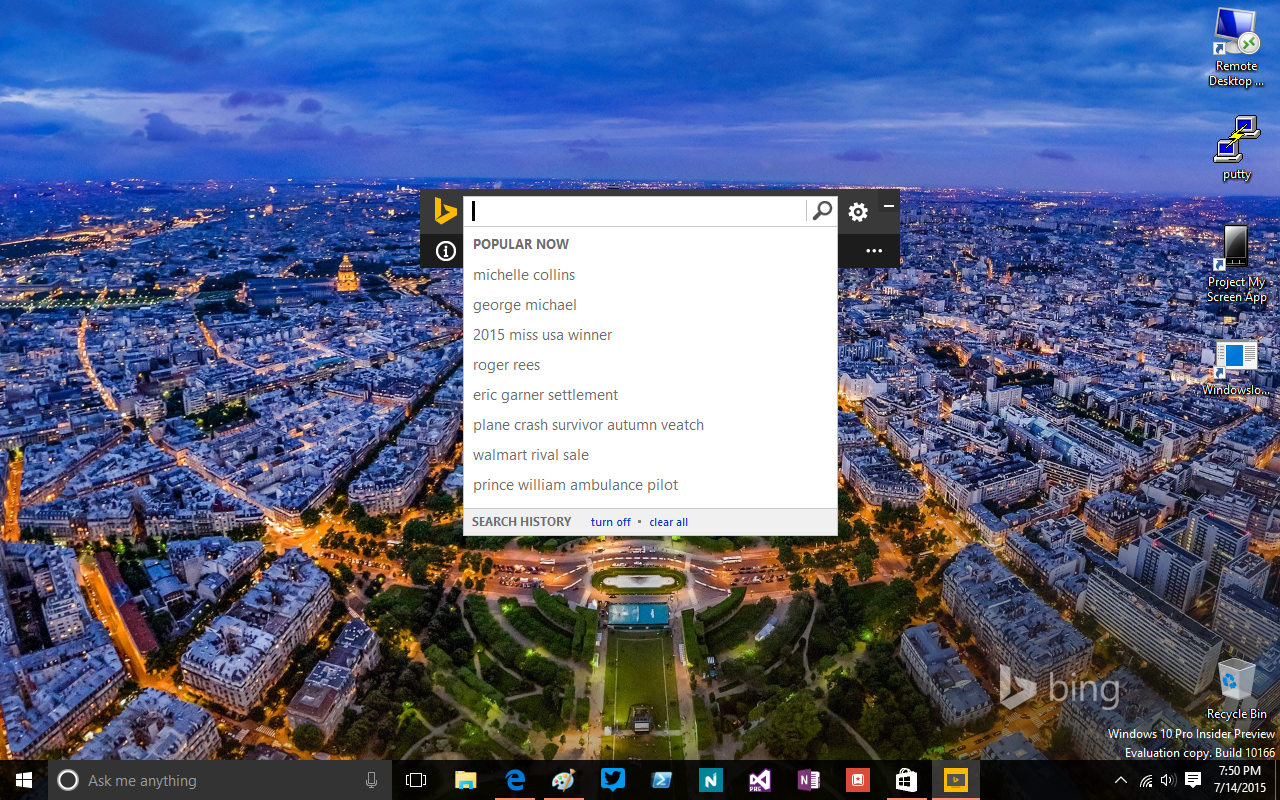Open OneNote from the taskbar
This screenshot has width=1280, height=800.
809,780
